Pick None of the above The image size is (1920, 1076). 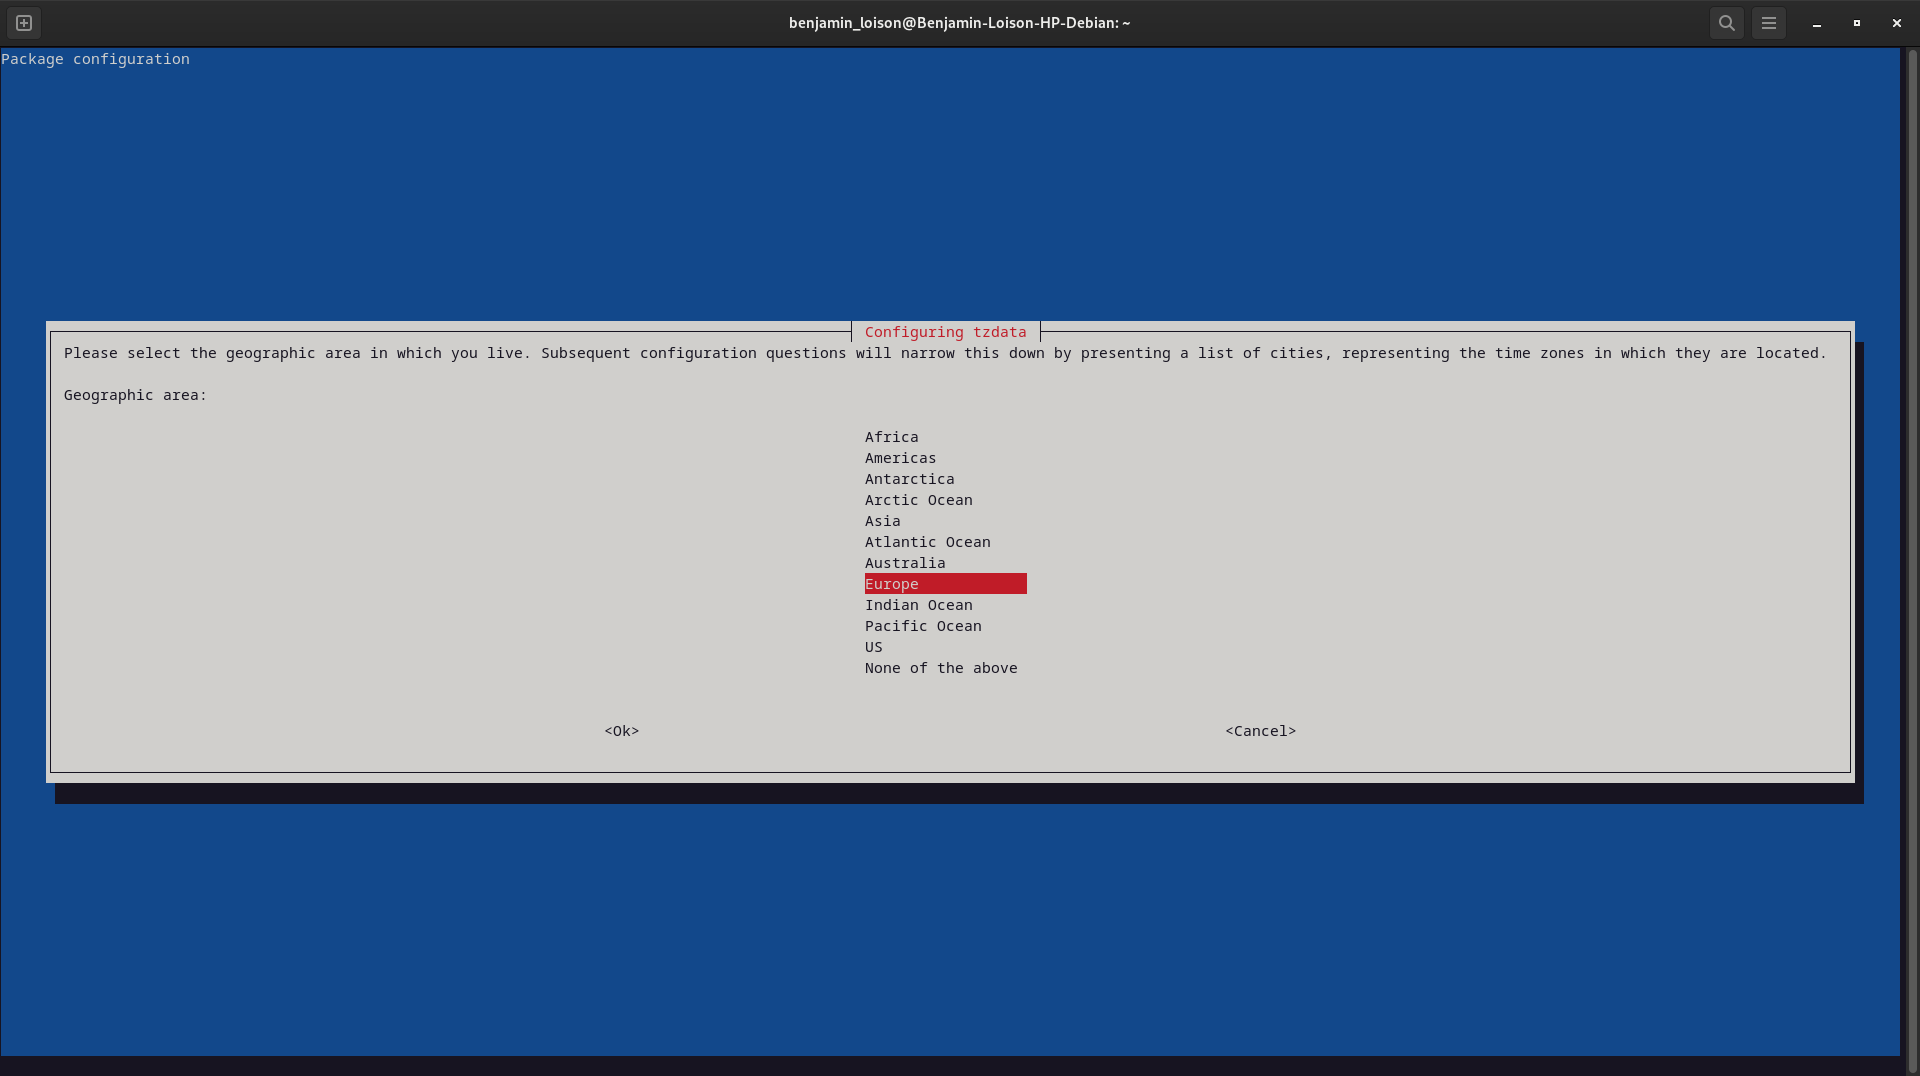click(940, 668)
